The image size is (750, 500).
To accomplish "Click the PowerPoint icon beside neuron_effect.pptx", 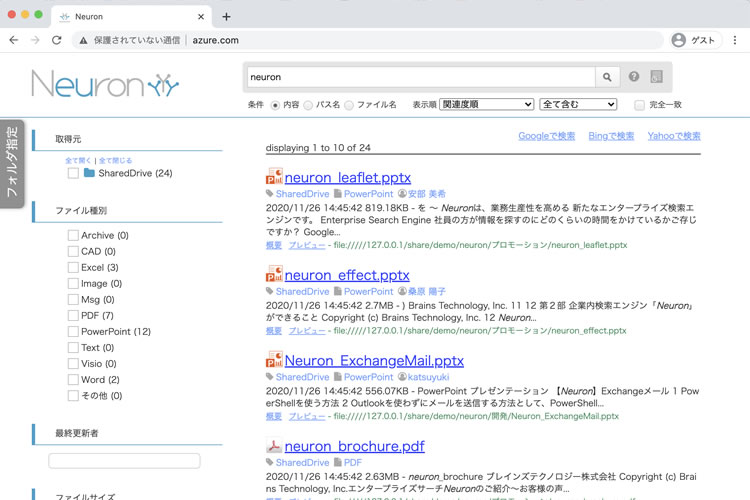I will pyautogui.click(x=274, y=274).
